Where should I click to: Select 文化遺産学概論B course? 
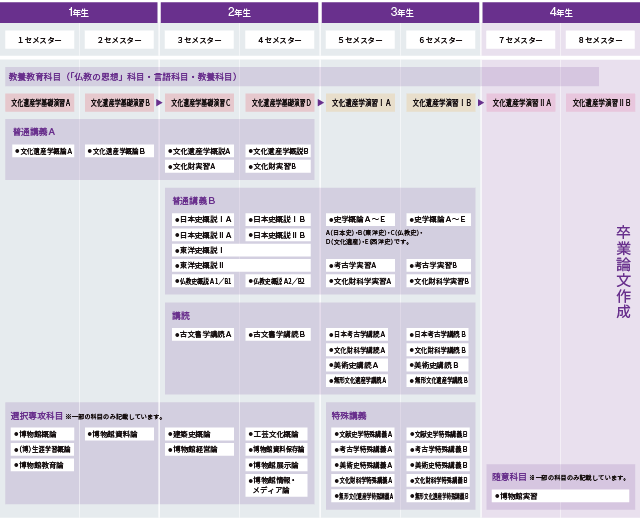119,151
